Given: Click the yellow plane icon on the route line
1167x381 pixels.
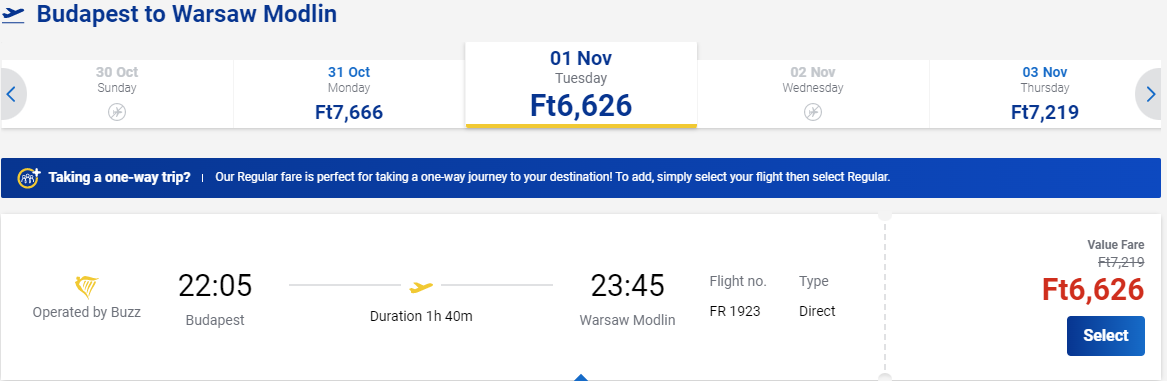Looking at the screenshot, I should (421, 286).
